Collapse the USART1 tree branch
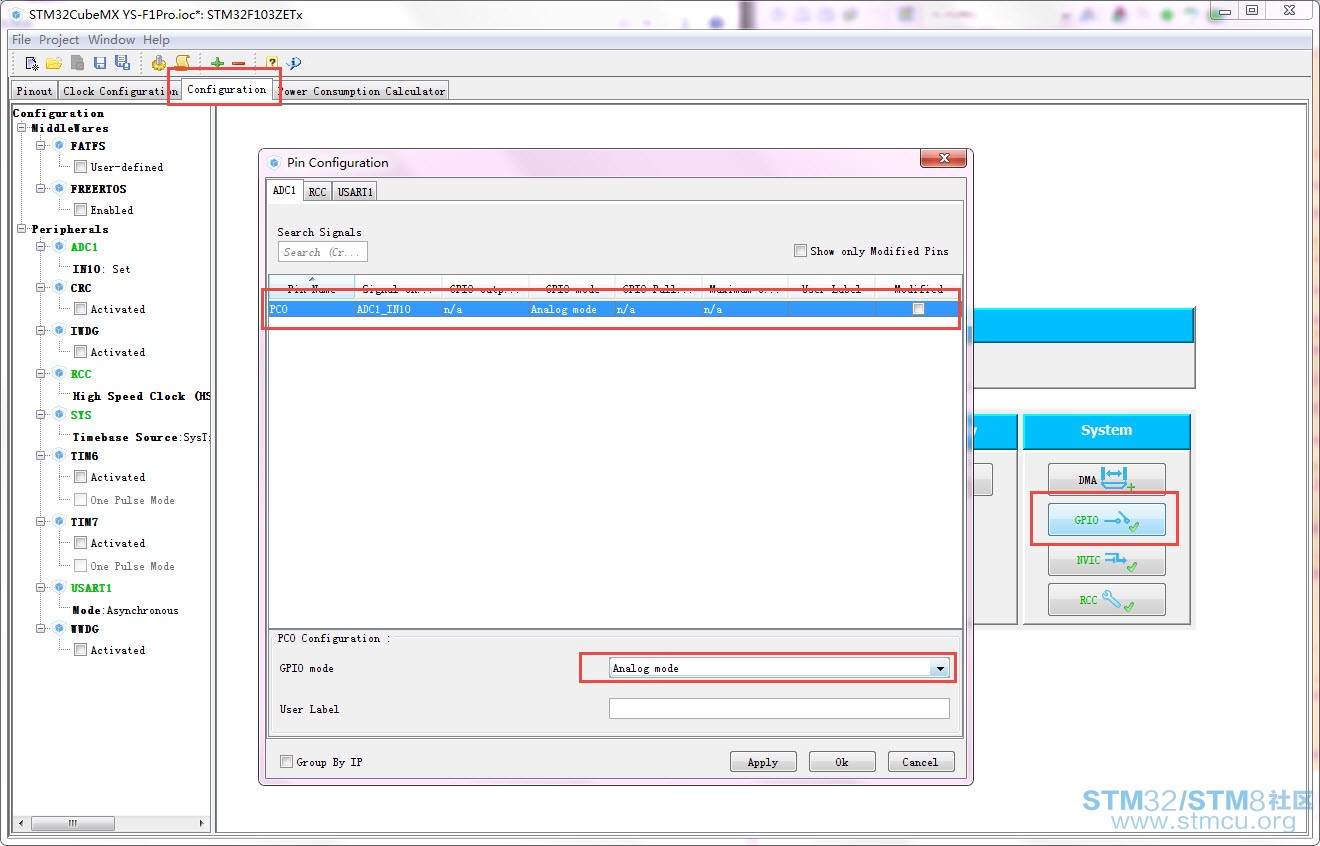This screenshot has width=1320, height=846. click(x=41, y=588)
